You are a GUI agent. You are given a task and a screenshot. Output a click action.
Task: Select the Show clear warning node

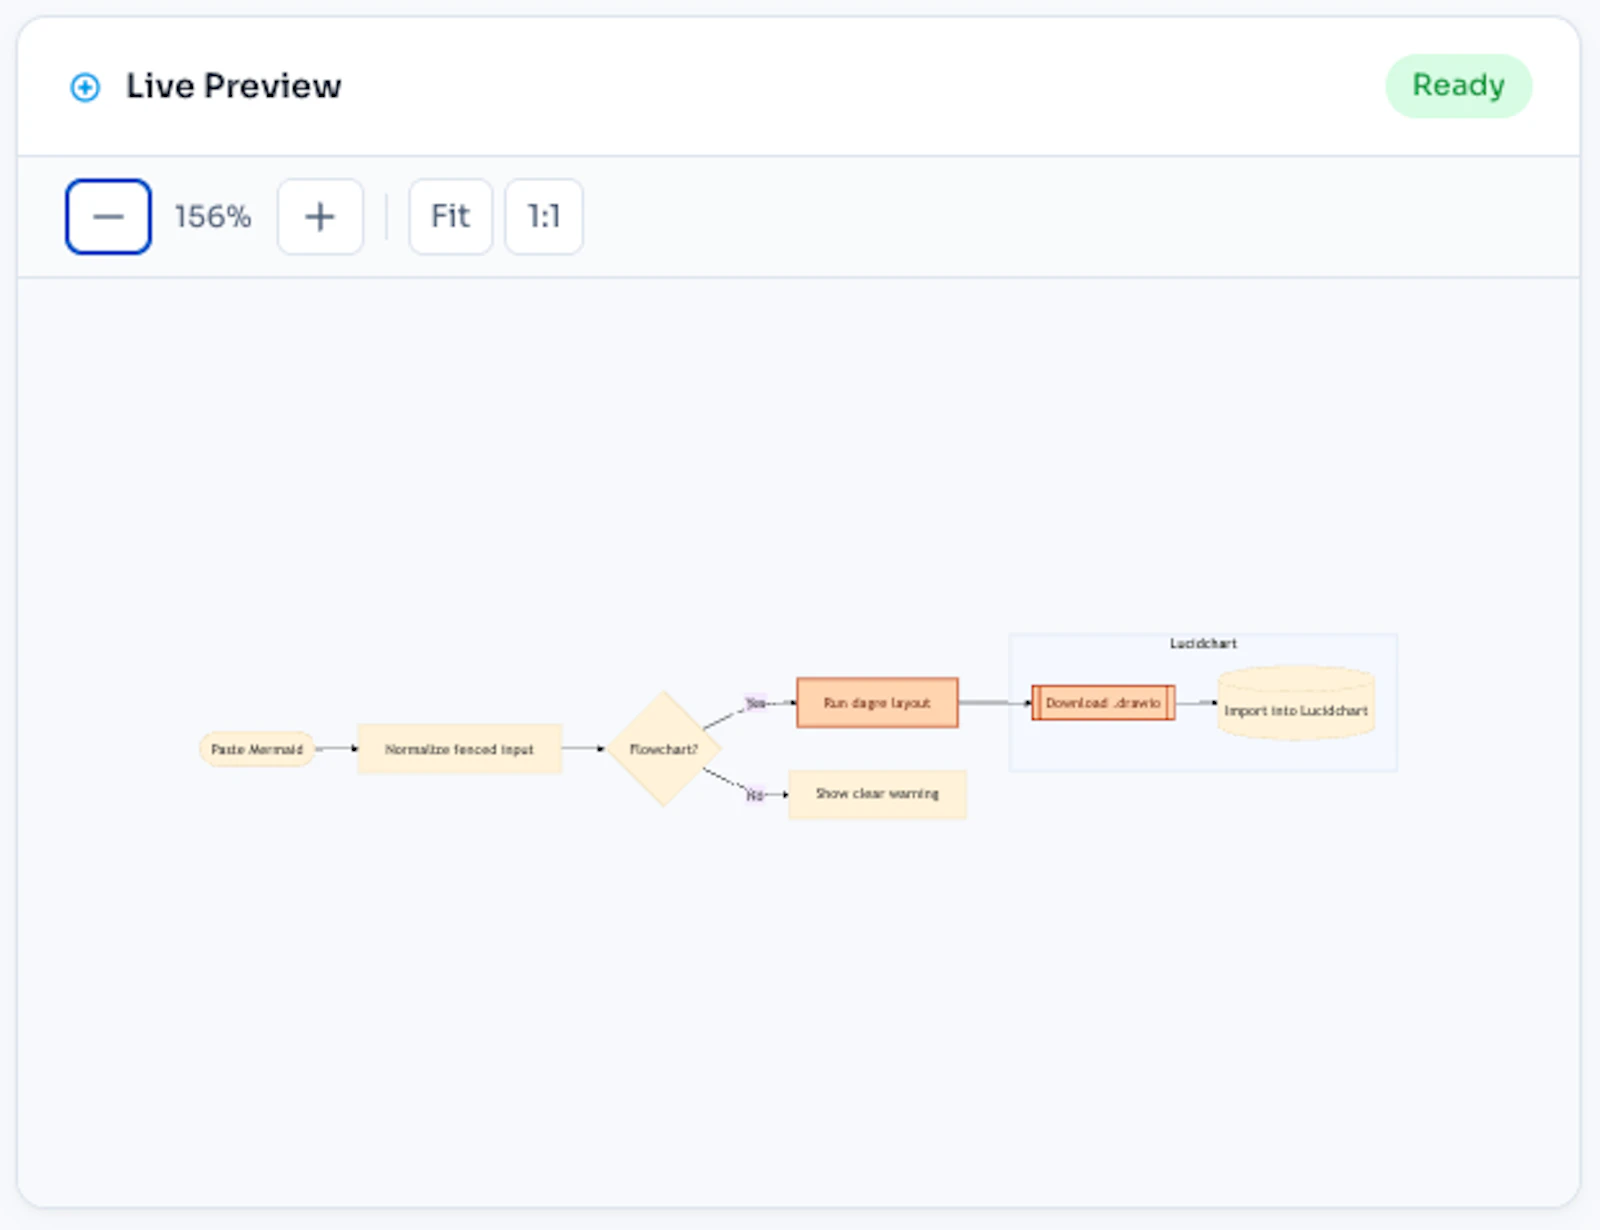(x=877, y=794)
